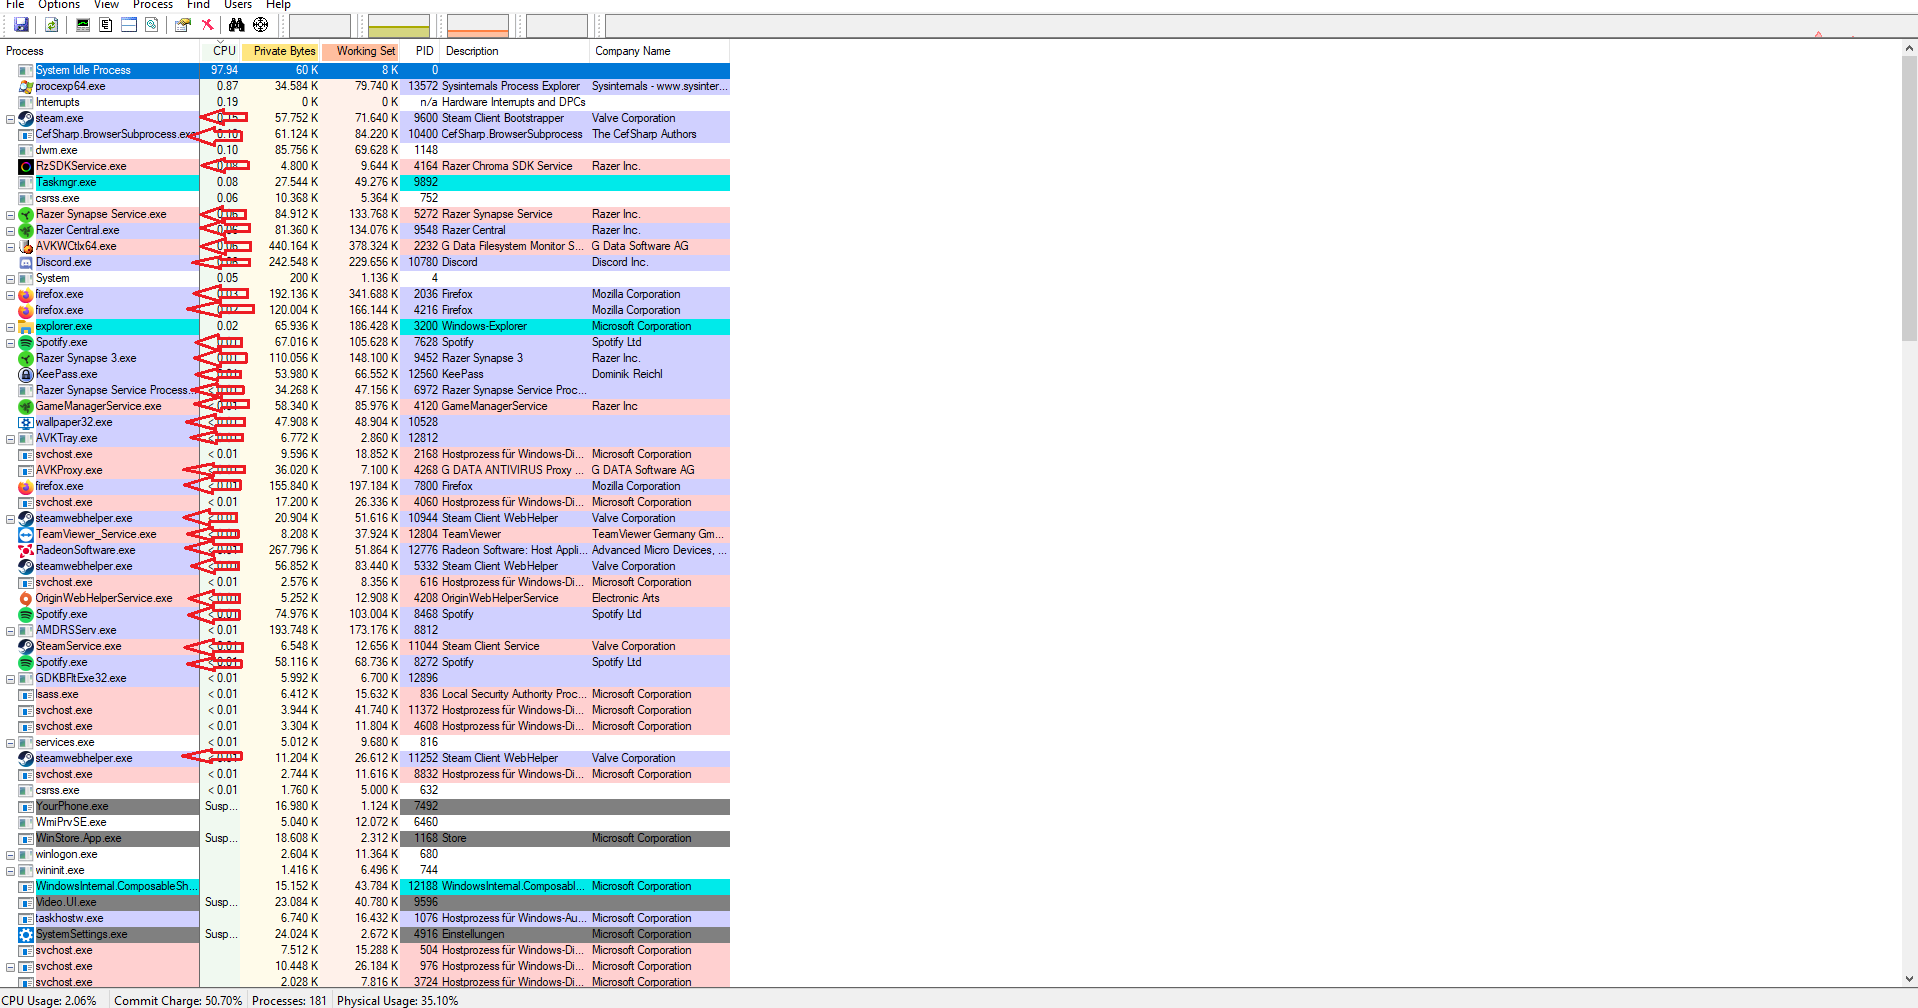This screenshot has height=1008, width=1918.
Task: Toggle the Show Process Tree icon
Action: (105, 25)
